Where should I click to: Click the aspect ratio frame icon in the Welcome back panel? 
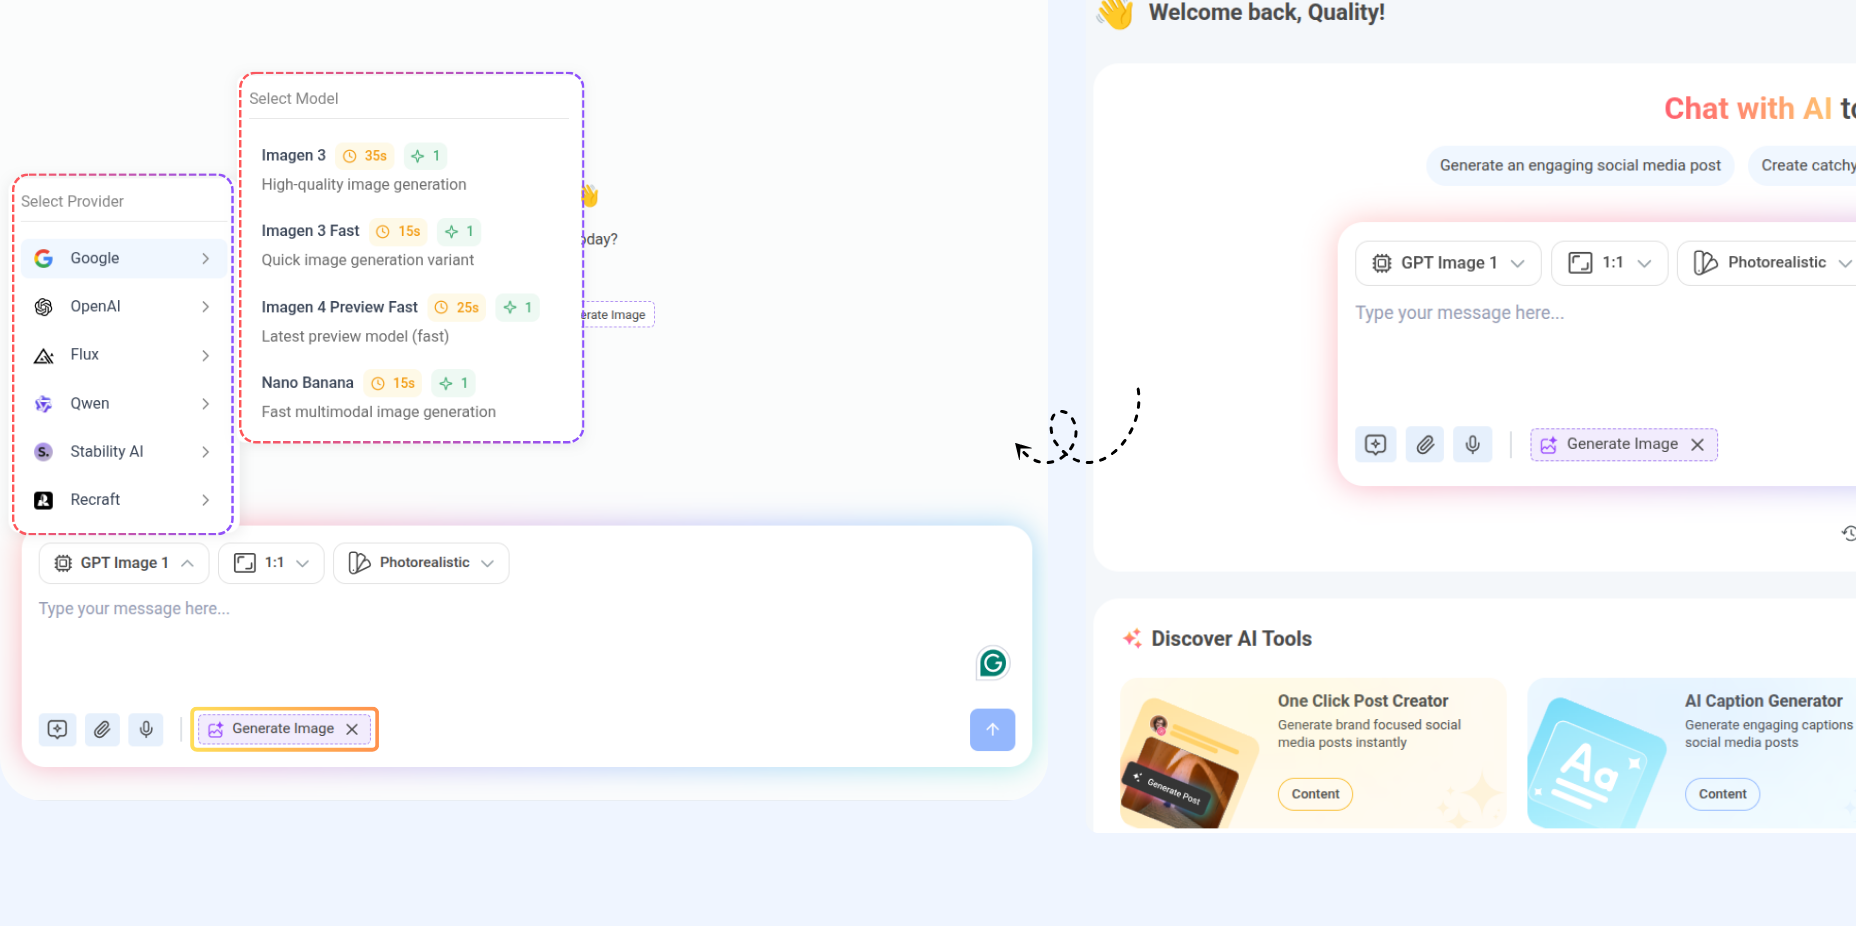(x=1580, y=263)
